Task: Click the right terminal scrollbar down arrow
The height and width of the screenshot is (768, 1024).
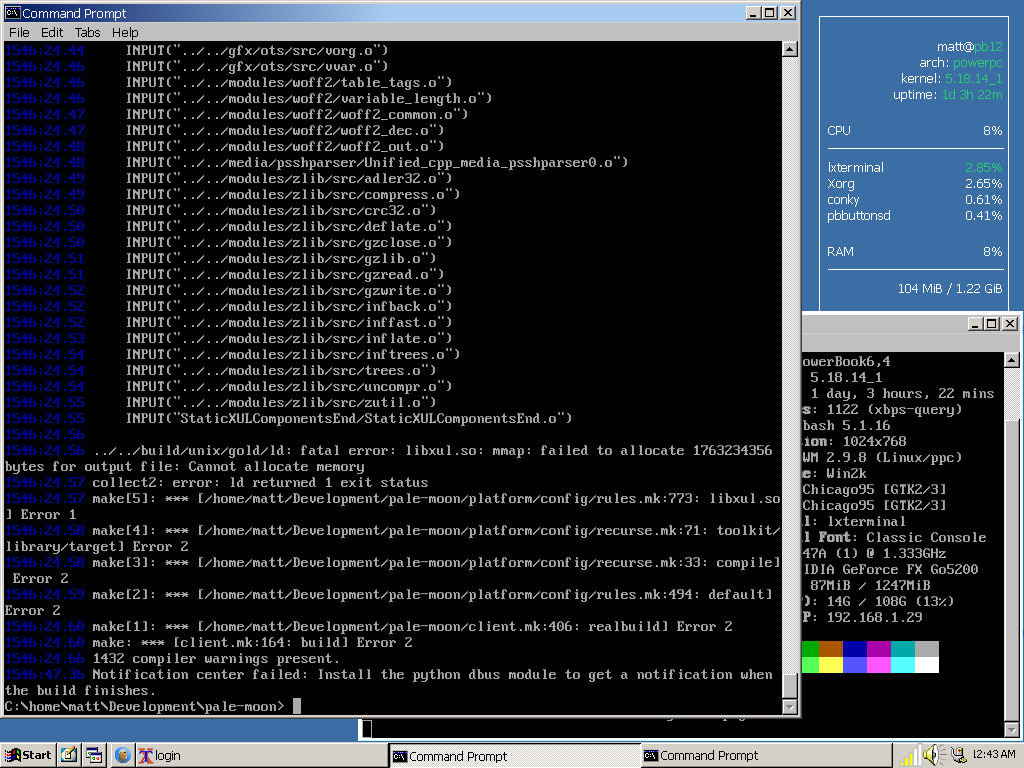Action: [1012, 730]
